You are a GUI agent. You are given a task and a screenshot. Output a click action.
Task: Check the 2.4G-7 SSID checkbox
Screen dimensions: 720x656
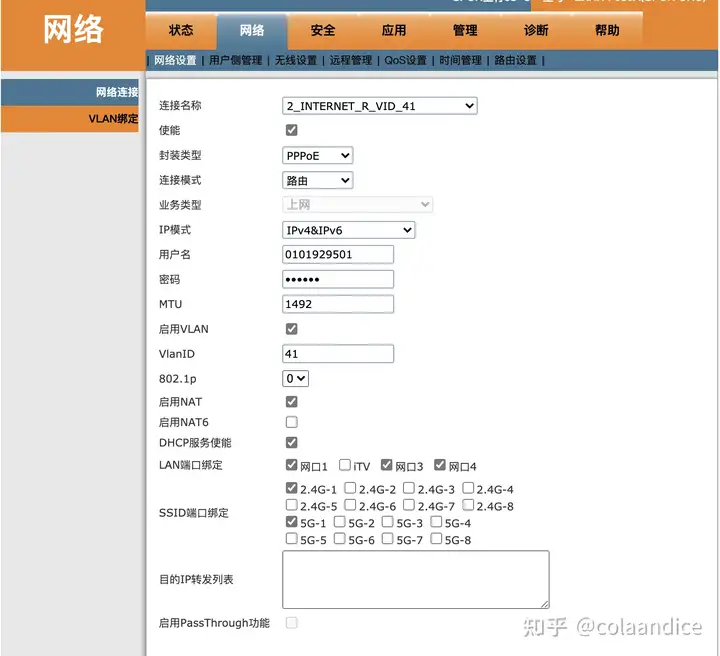(x=409, y=505)
